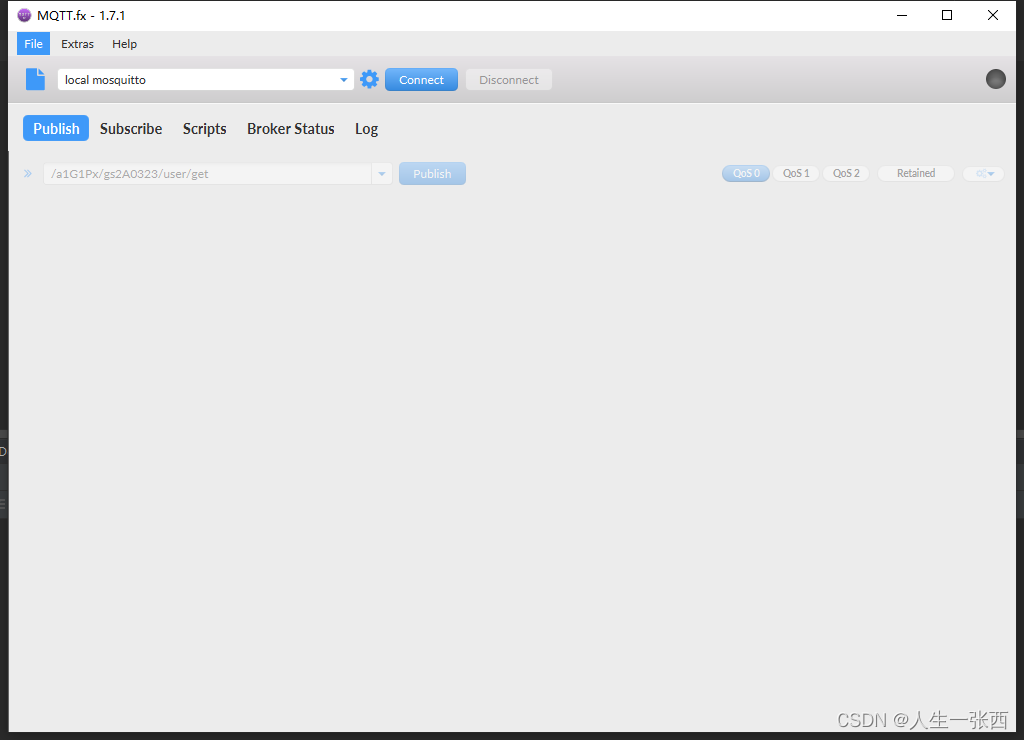Click the blue Connect button
The image size is (1024, 740).
click(421, 80)
